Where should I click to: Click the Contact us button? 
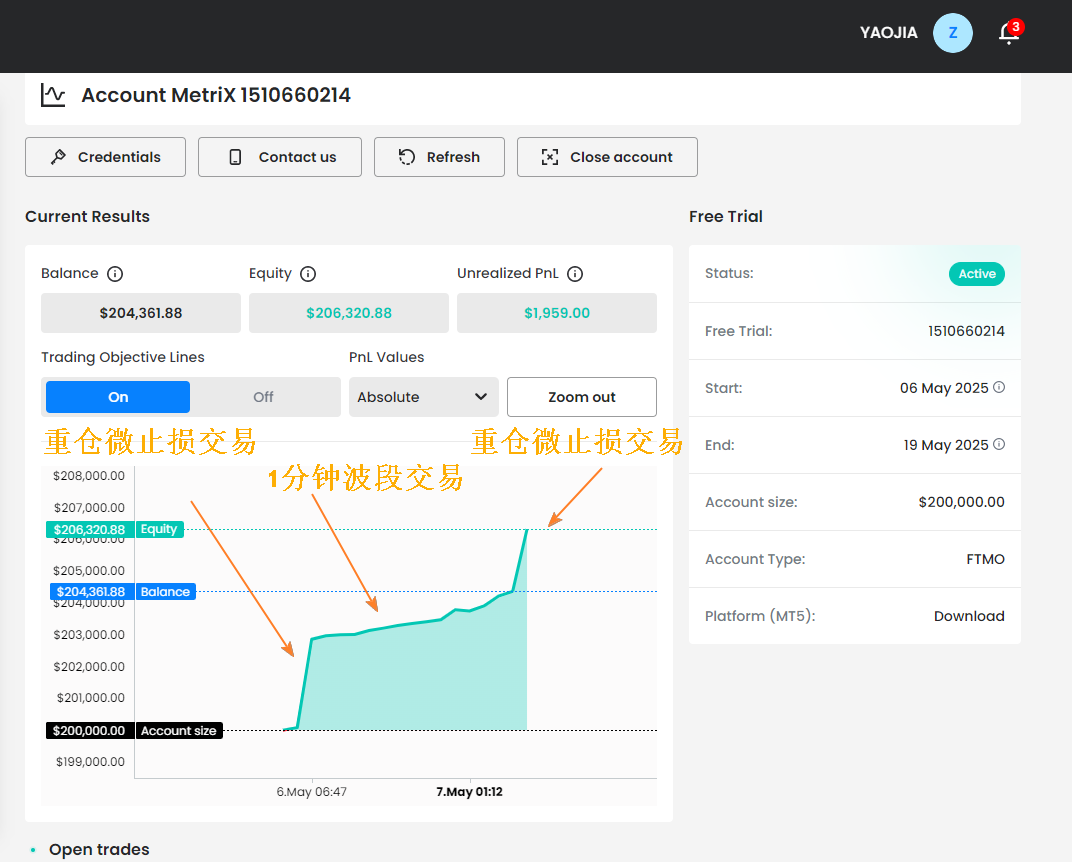click(x=280, y=157)
